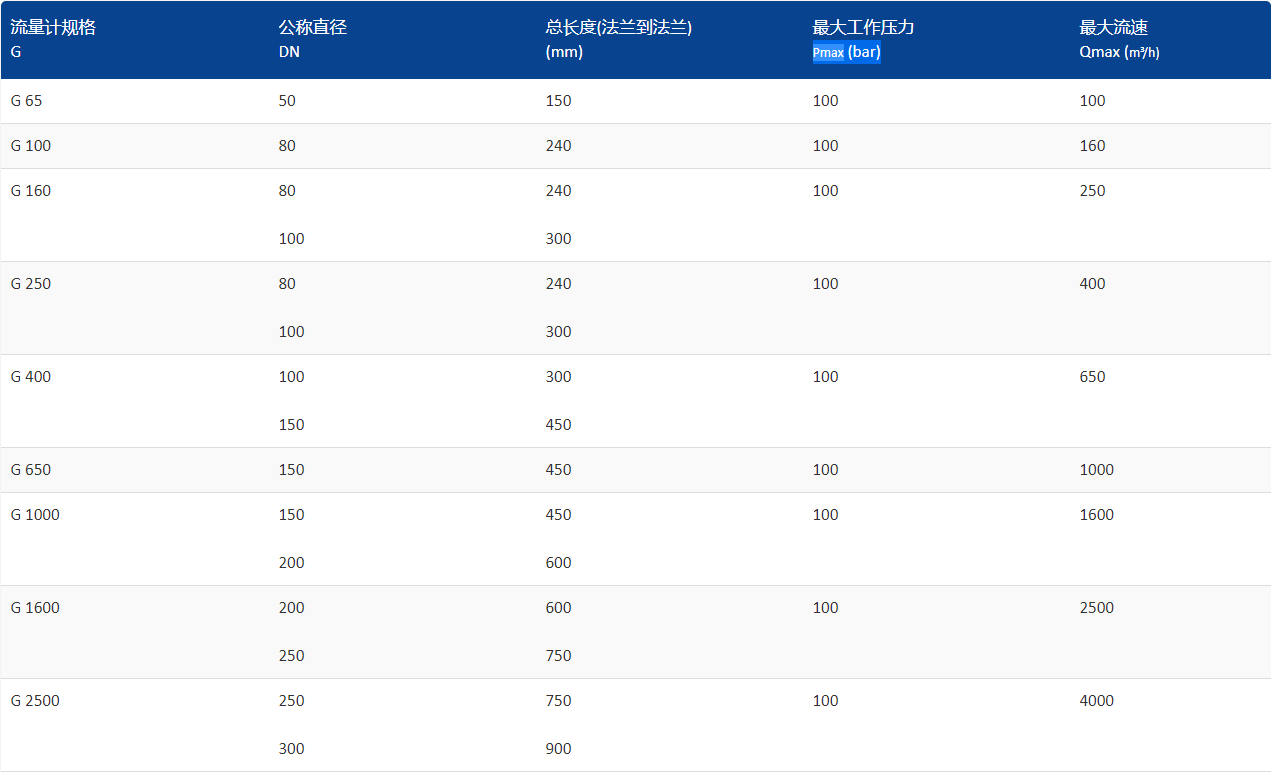Select the G 2500 meter size cell

35,701
